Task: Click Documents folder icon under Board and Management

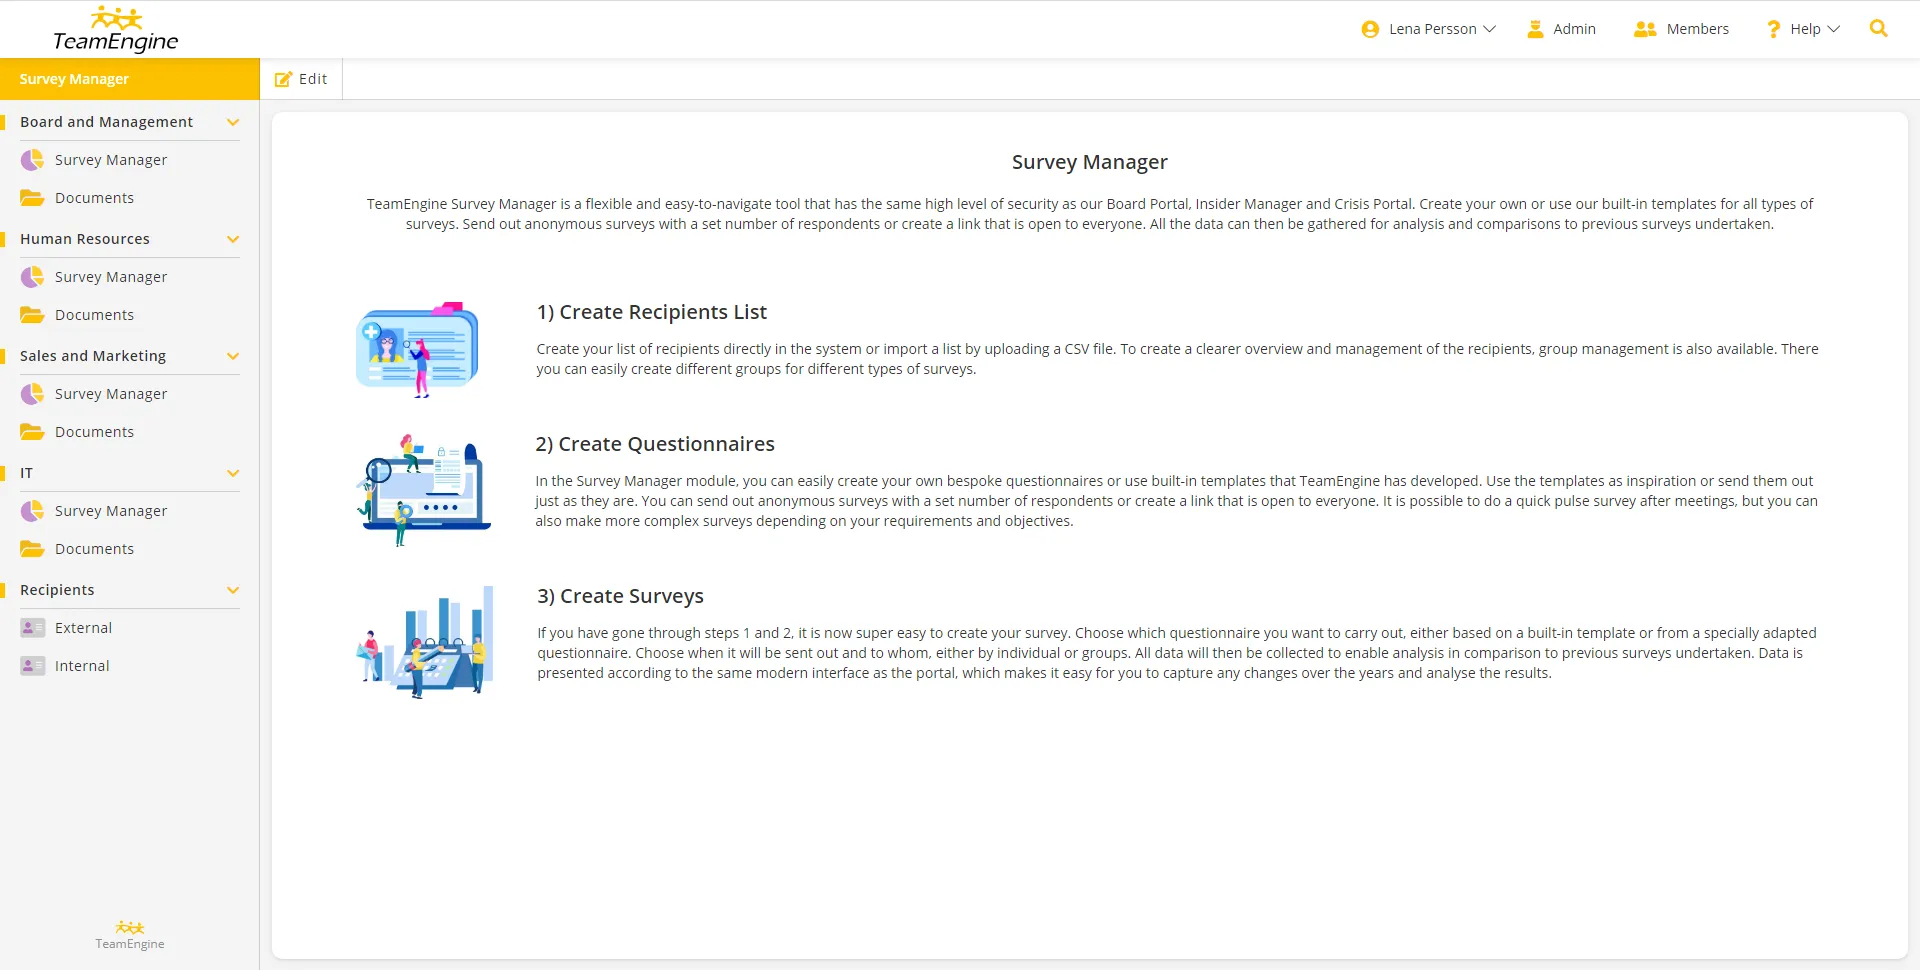Action: tap(32, 198)
